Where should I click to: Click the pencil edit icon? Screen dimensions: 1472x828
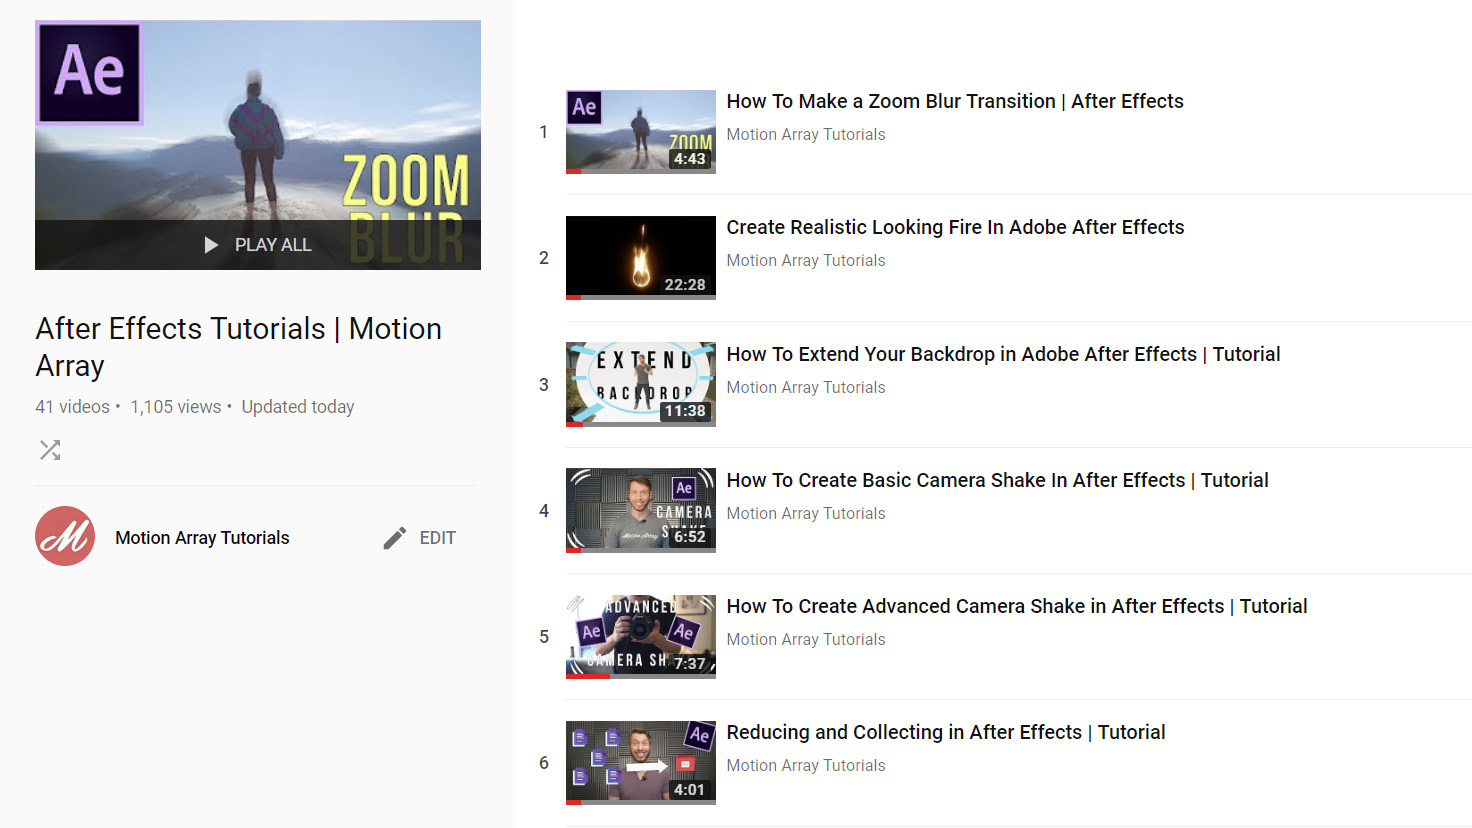(395, 538)
